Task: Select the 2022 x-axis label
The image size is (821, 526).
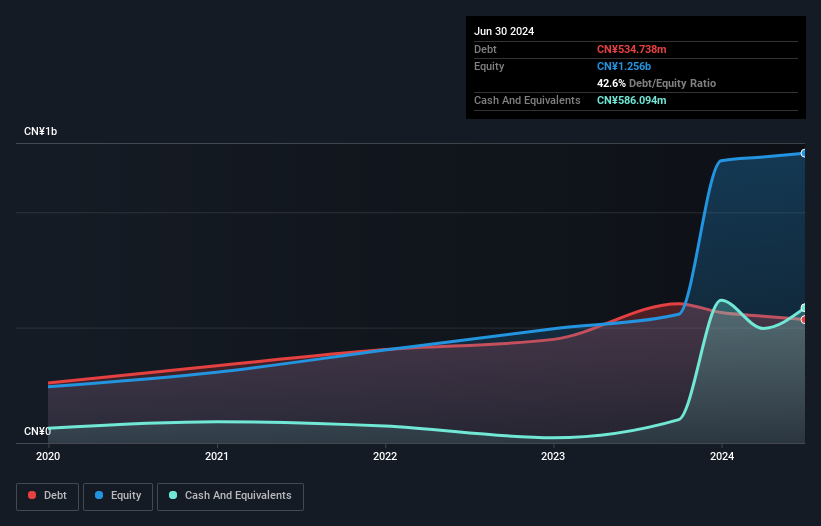Action: point(385,456)
